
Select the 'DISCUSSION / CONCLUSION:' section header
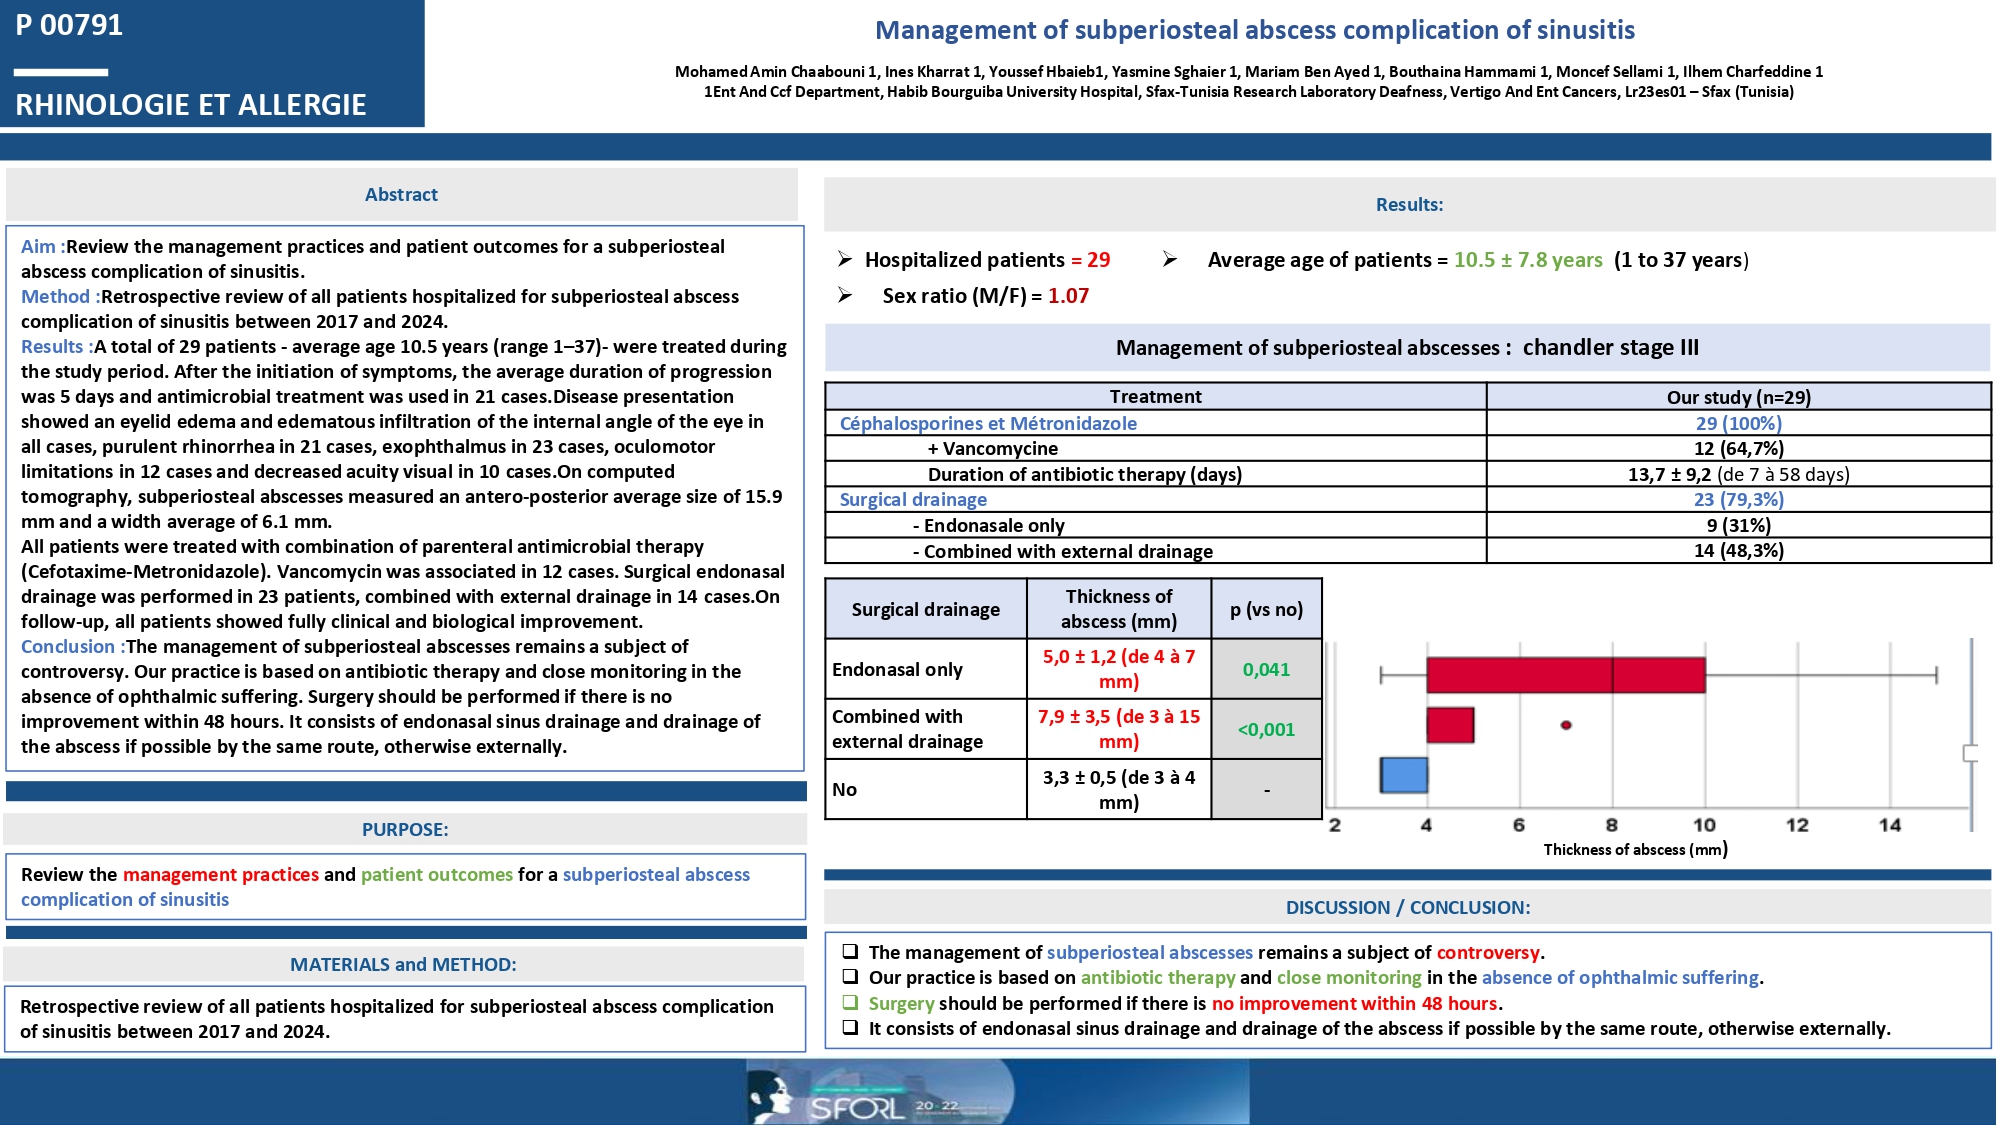click(1407, 907)
